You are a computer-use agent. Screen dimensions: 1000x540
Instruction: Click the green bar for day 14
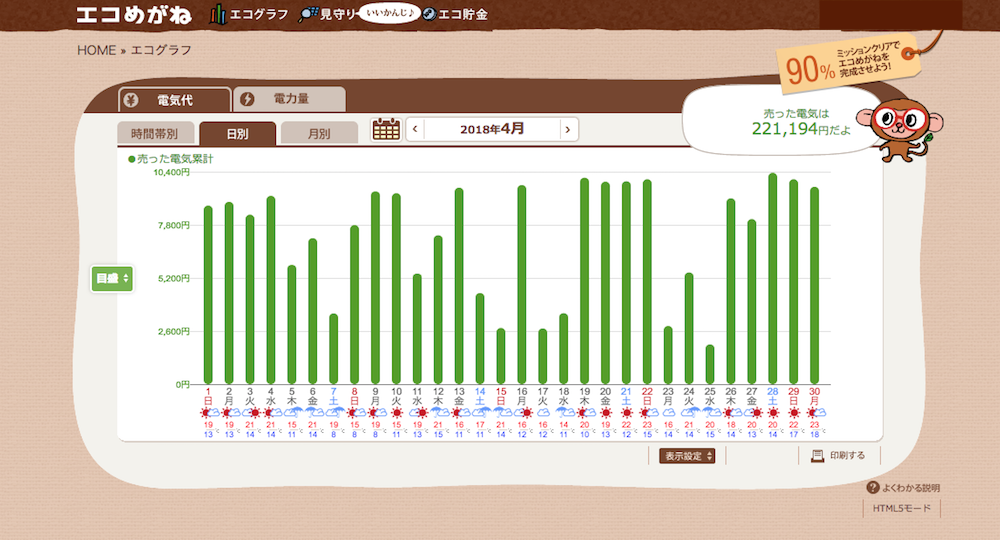[480, 339]
